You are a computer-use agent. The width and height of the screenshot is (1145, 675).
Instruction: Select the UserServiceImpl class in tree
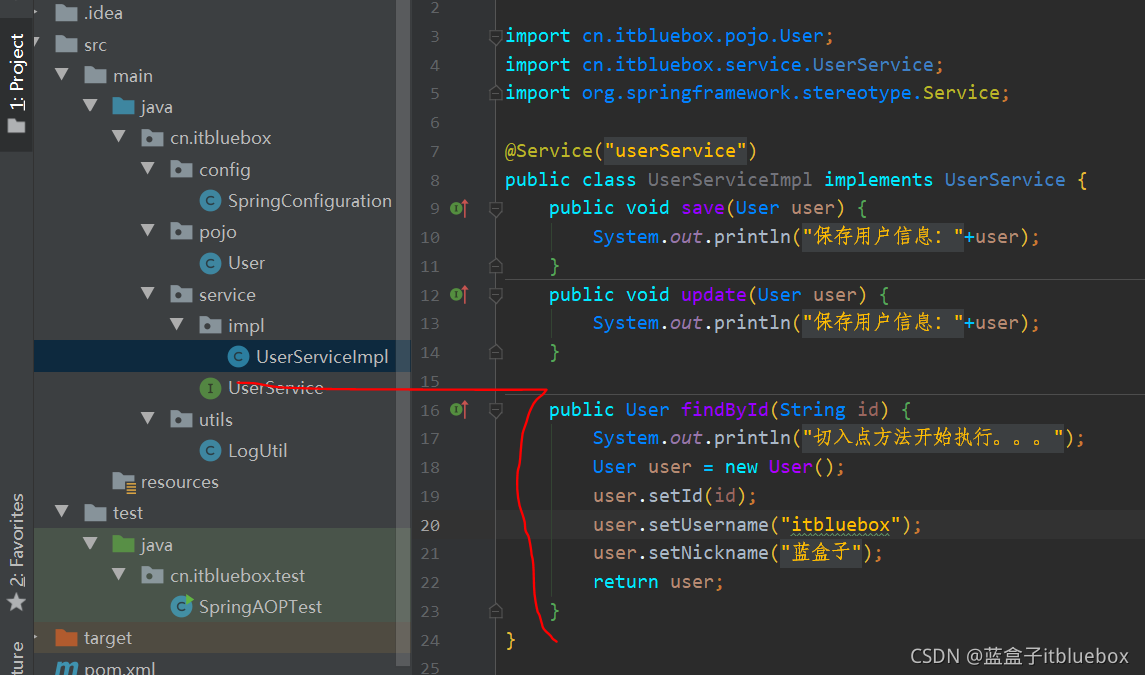point(322,356)
